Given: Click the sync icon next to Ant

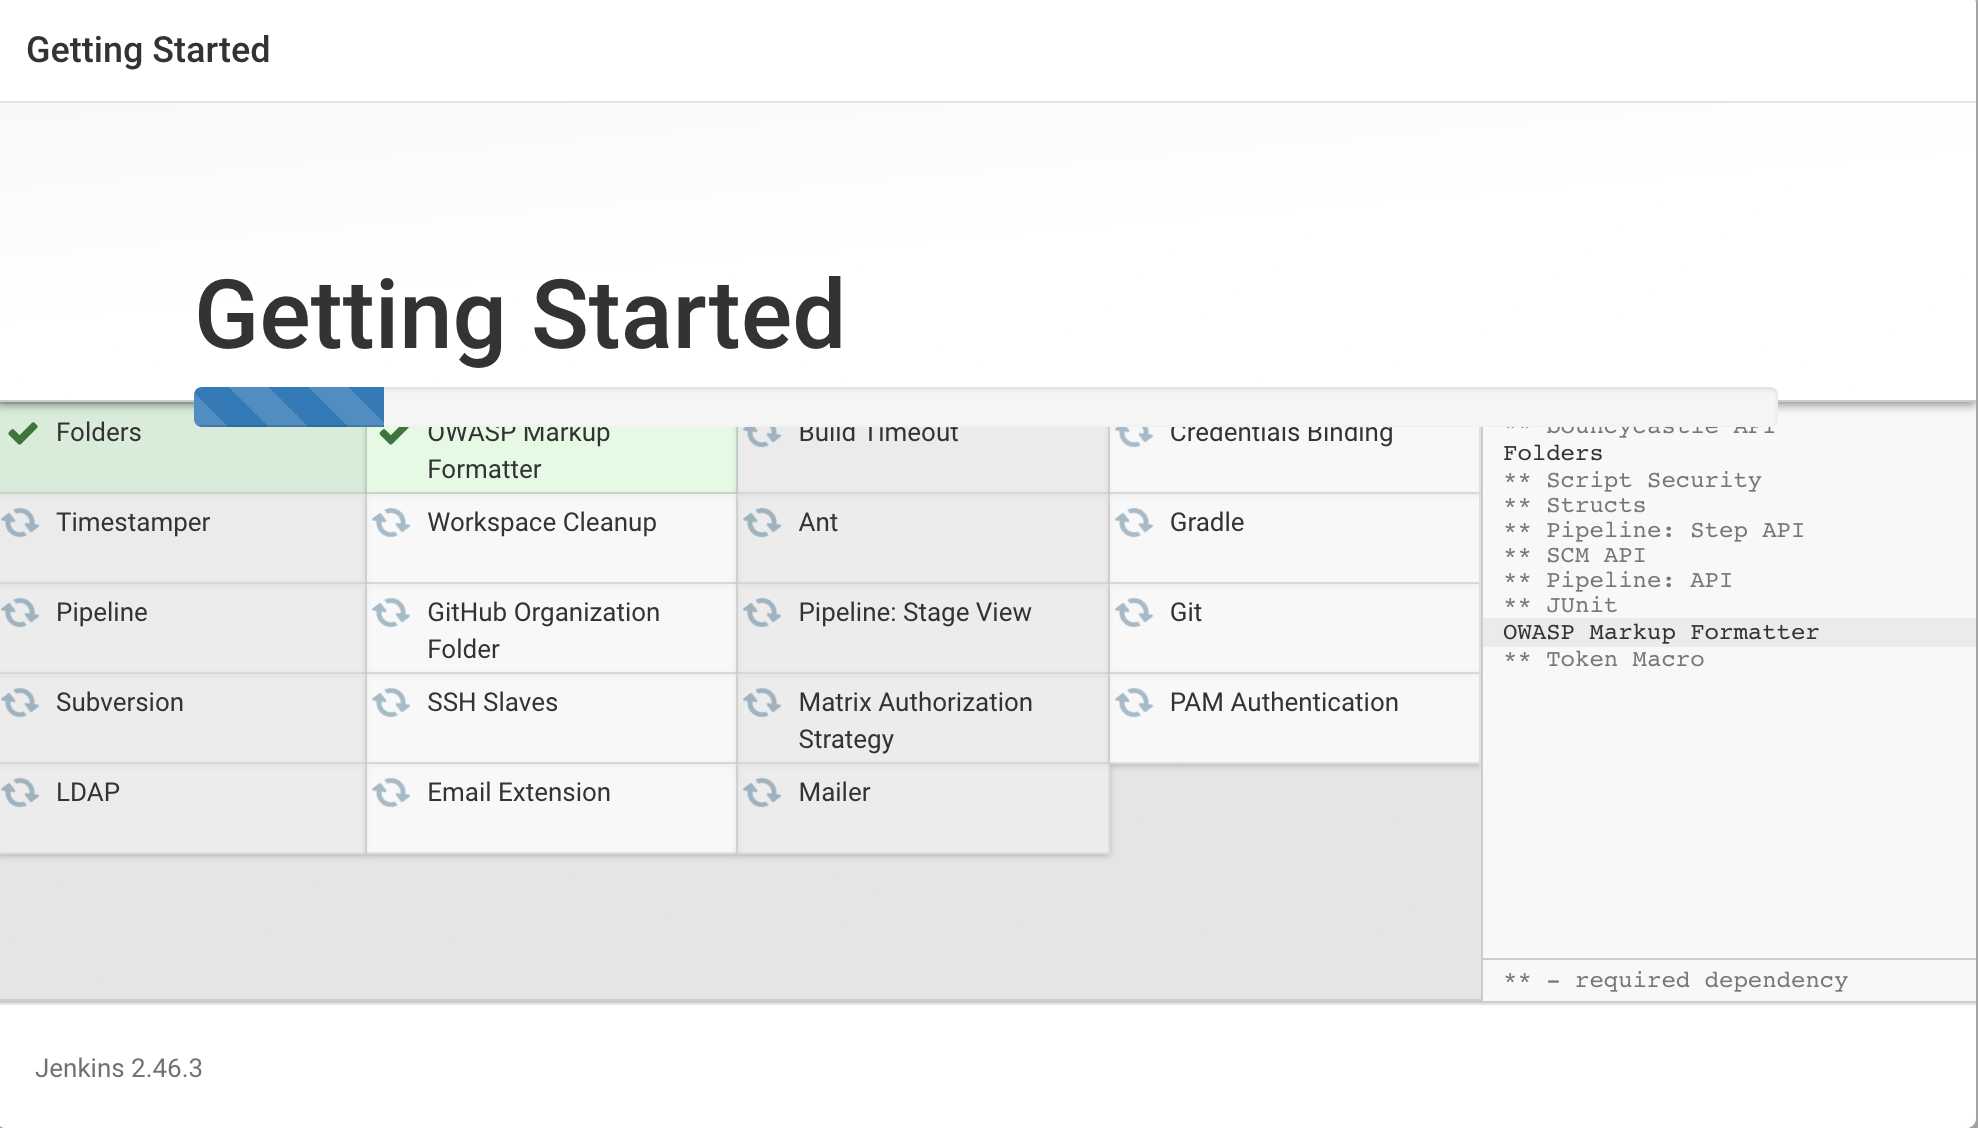Looking at the screenshot, I should click(x=762, y=522).
